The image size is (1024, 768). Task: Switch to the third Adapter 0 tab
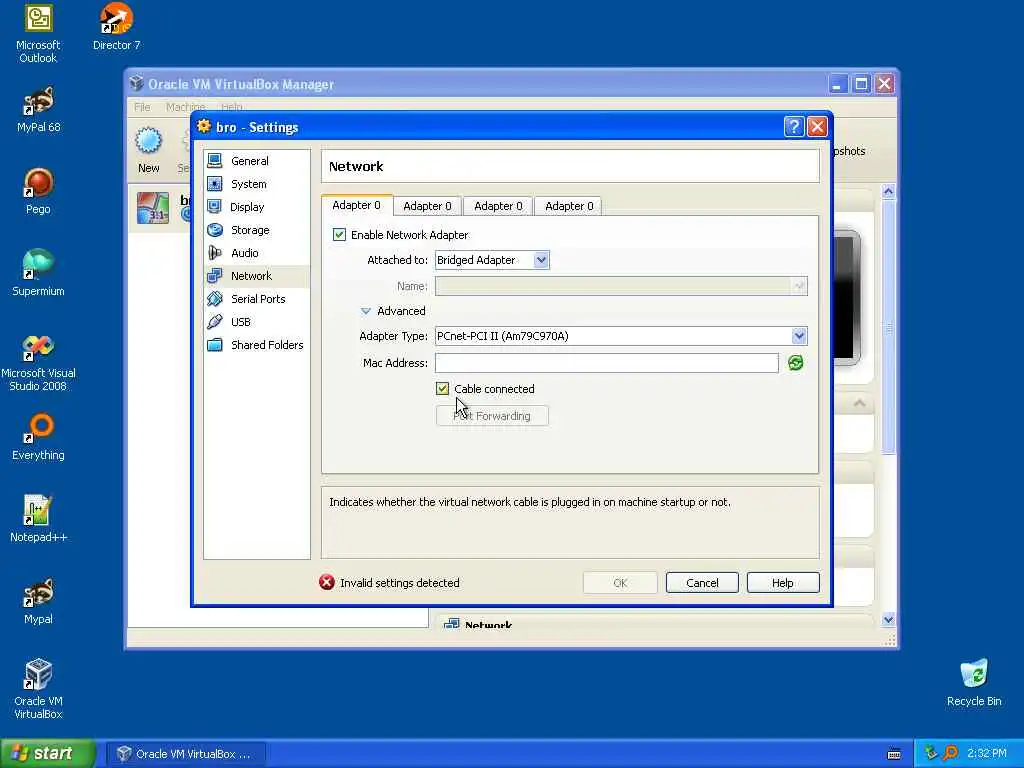pos(498,206)
